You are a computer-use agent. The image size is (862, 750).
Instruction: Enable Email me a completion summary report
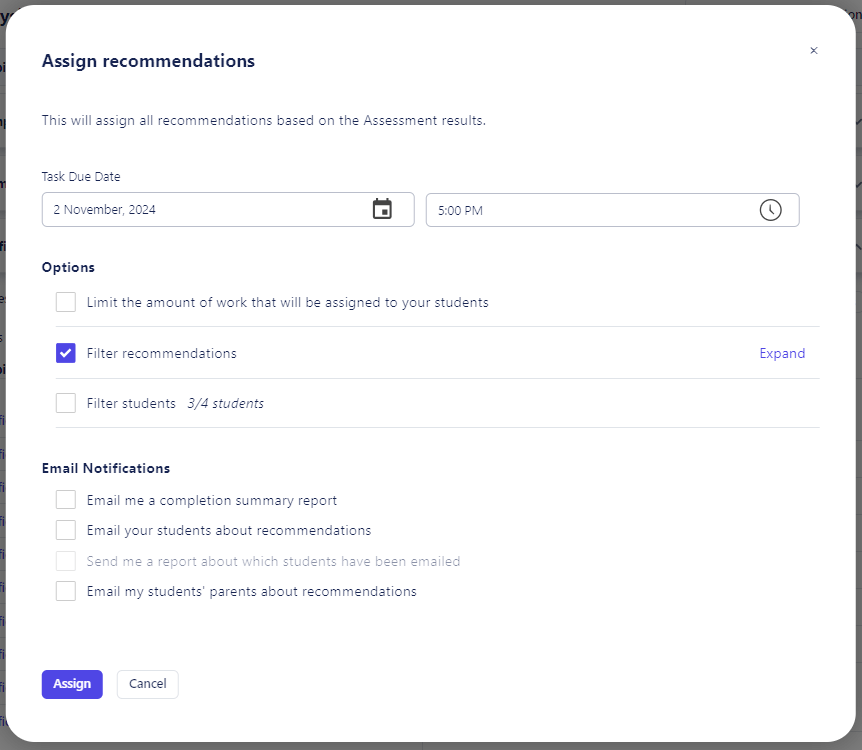[66, 500]
